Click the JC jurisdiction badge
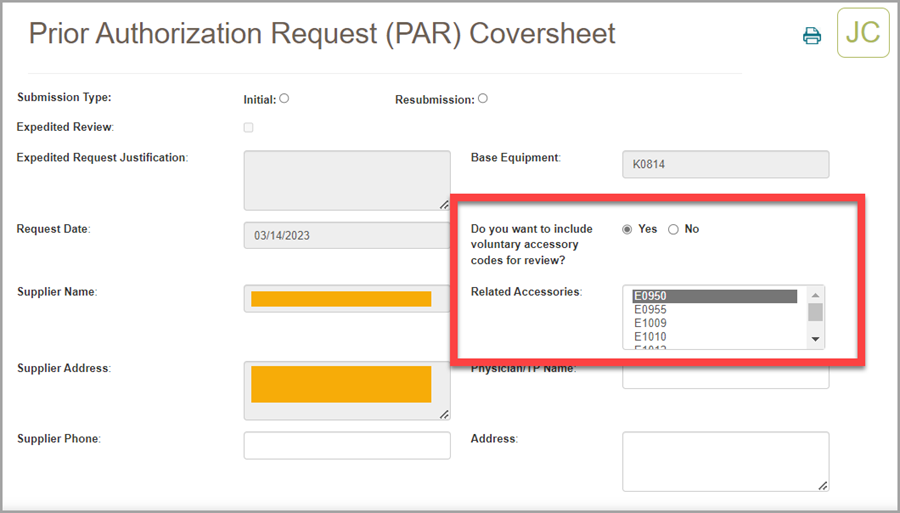 tap(862, 32)
